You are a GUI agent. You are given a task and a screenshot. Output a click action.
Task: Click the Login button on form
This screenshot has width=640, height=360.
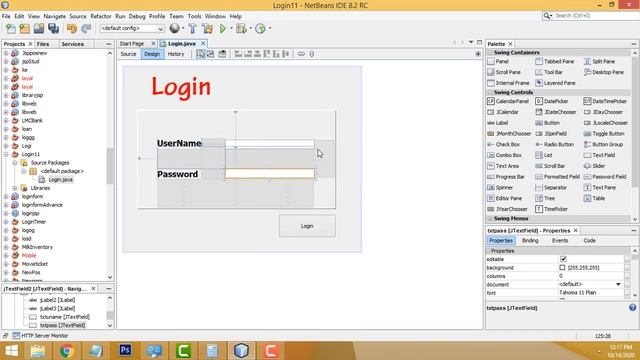(307, 226)
